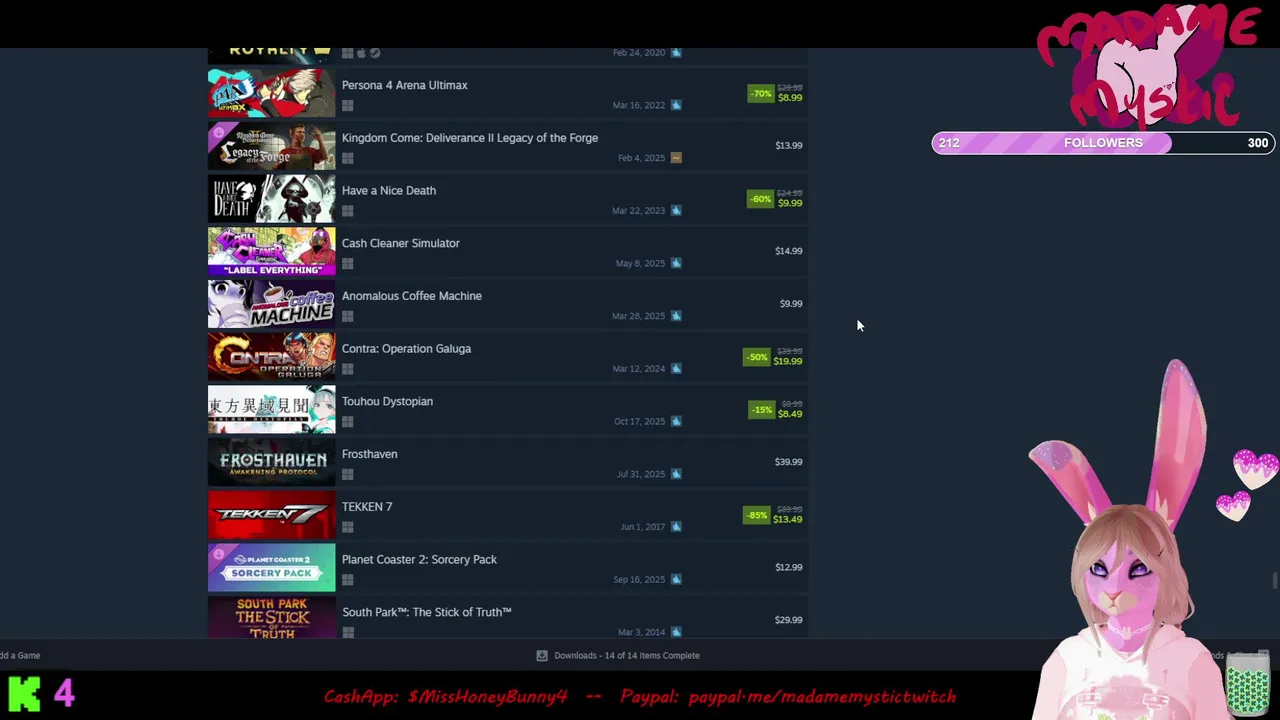
Task: Click Windows icon under Cash Cleaner Simulator
Action: (347, 264)
